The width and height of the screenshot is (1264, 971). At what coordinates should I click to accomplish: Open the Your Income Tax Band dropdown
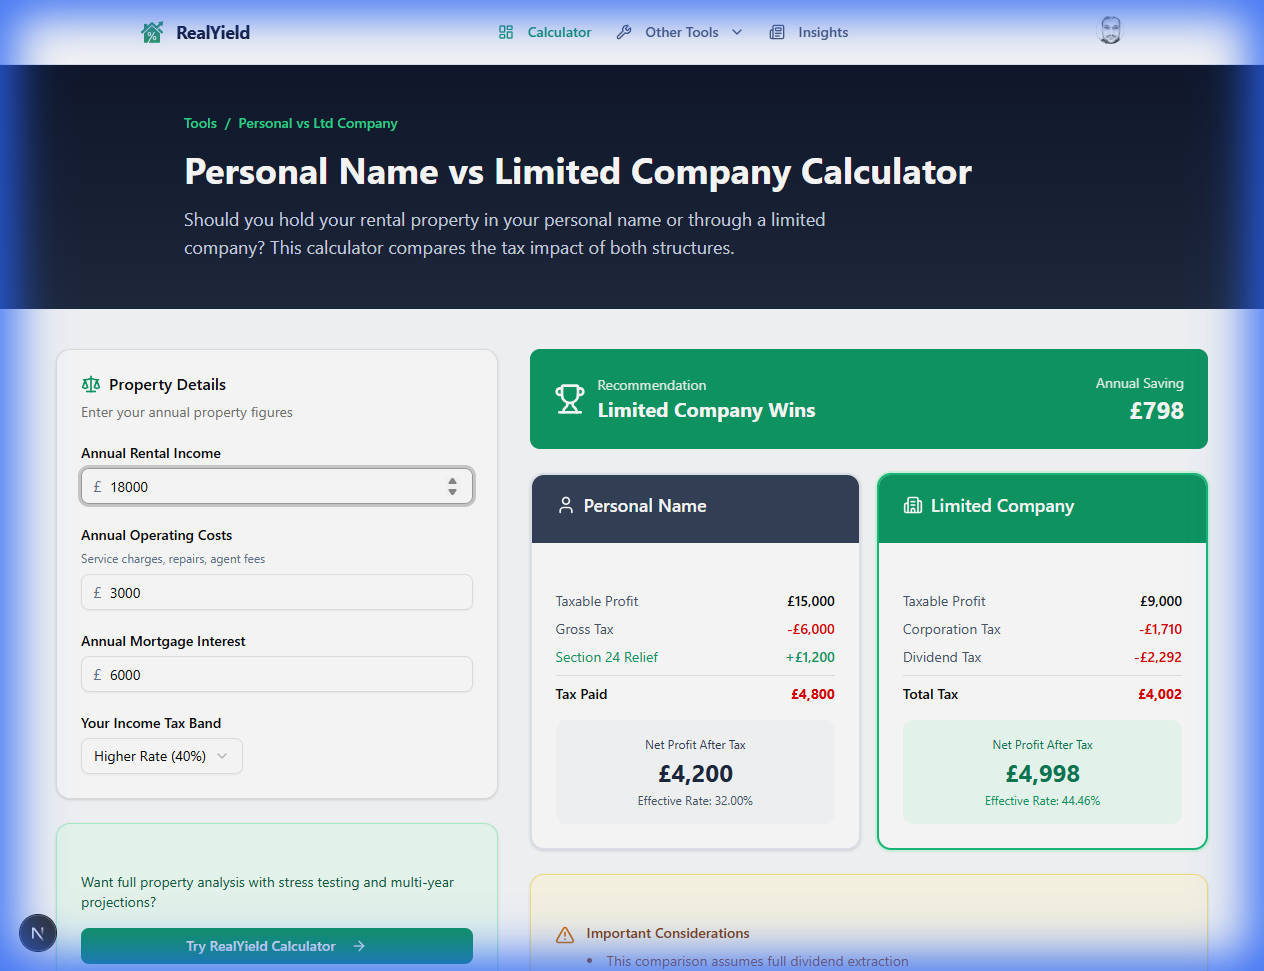click(161, 756)
